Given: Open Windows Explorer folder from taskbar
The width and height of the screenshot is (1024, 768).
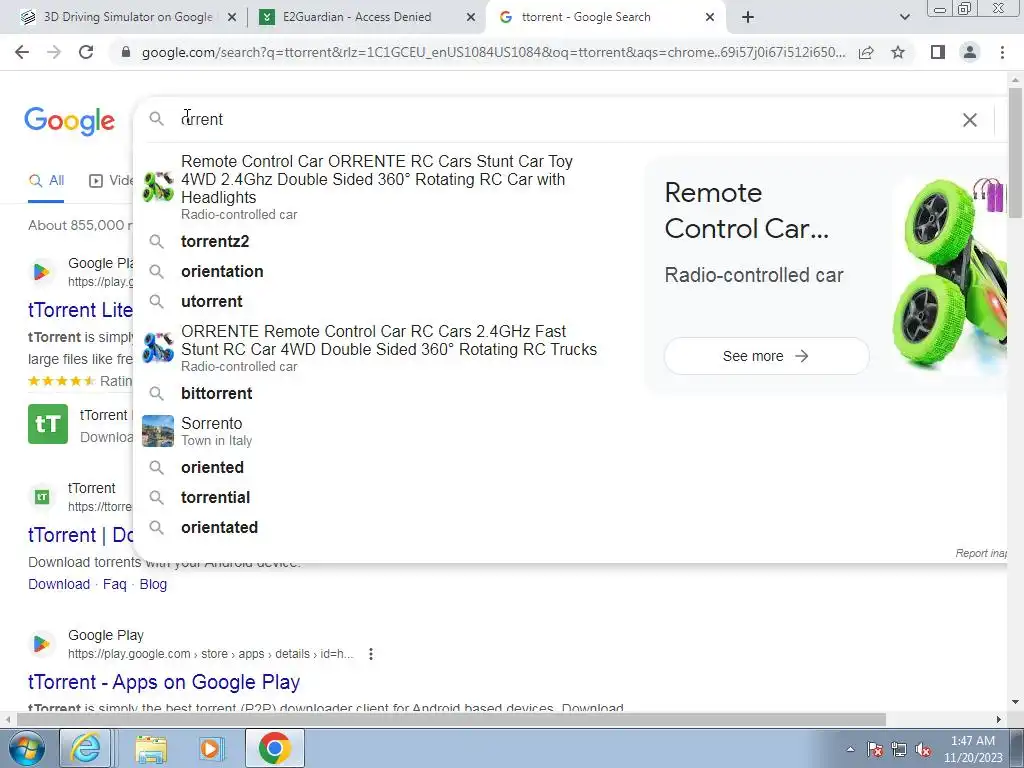Looking at the screenshot, I should (x=152, y=748).
